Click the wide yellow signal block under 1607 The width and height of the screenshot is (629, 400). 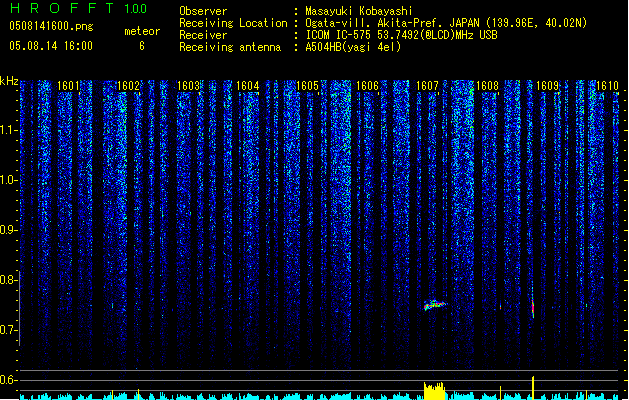tap(434, 391)
